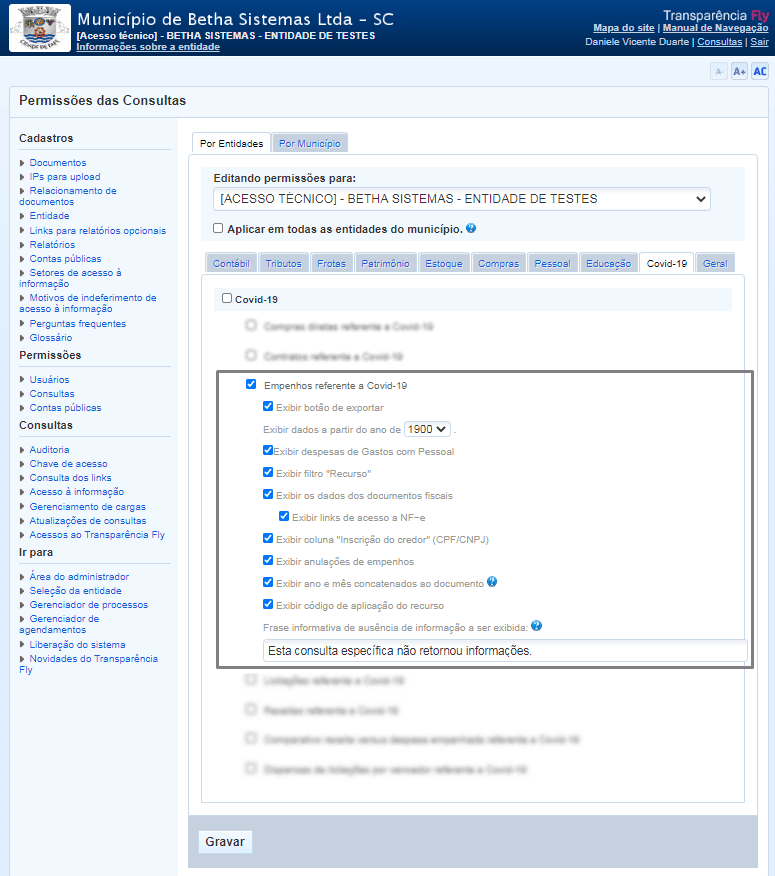Click the municipality coat of arms logo
This screenshot has height=876, width=775.
pyautogui.click(x=40, y=28)
